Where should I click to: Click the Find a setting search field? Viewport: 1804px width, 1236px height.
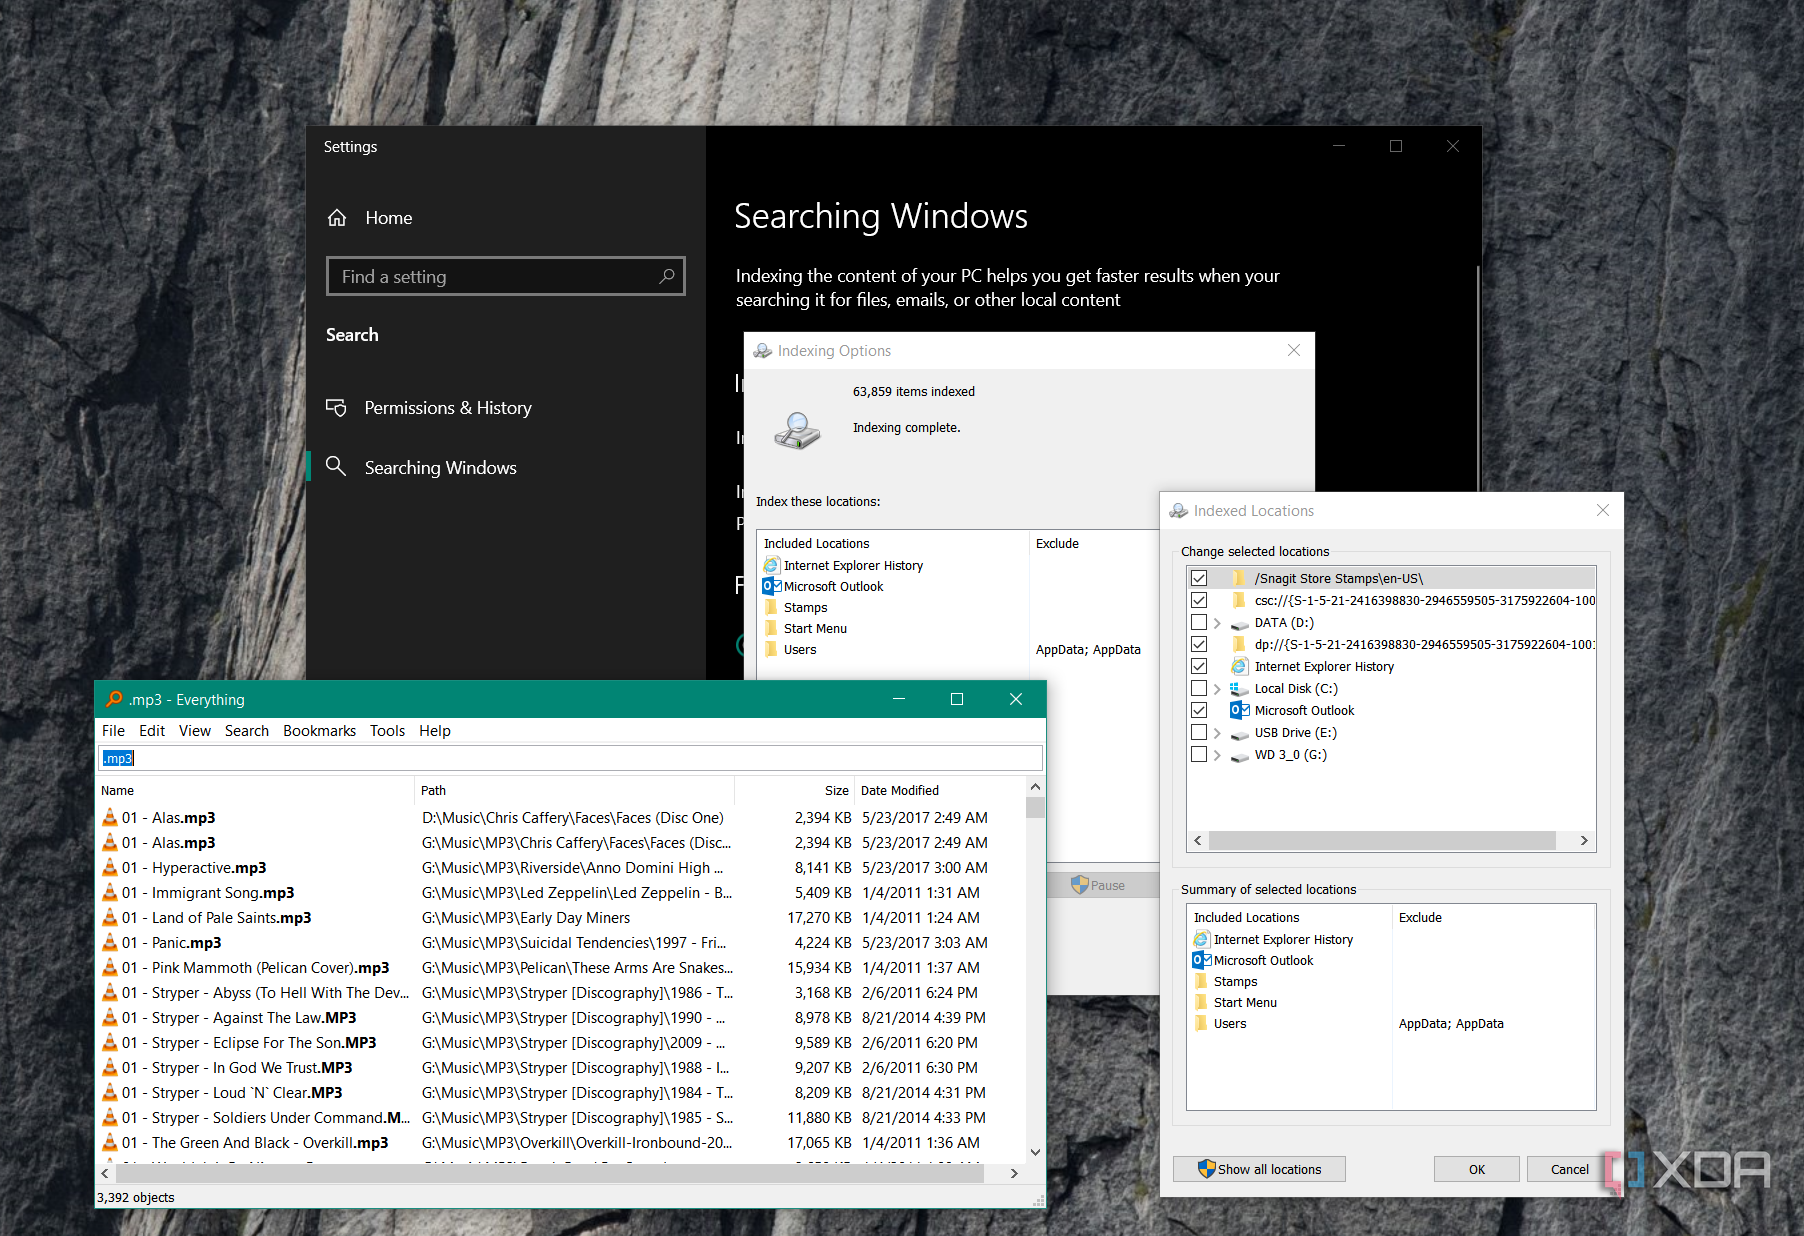505,276
